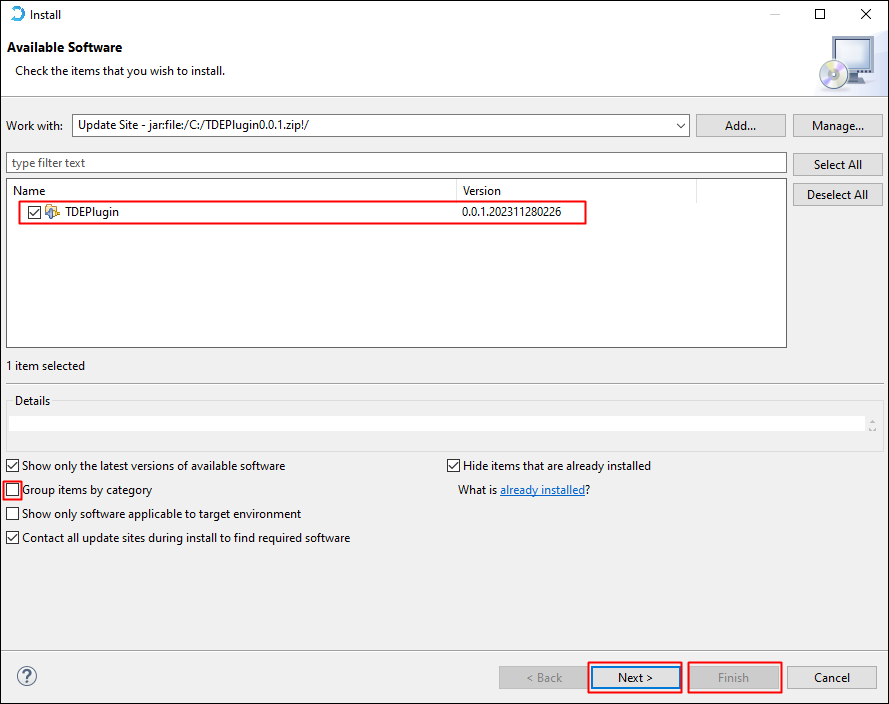This screenshot has width=889, height=704.
Task: Close the Install dialog window
Action: (x=865, y=14)
